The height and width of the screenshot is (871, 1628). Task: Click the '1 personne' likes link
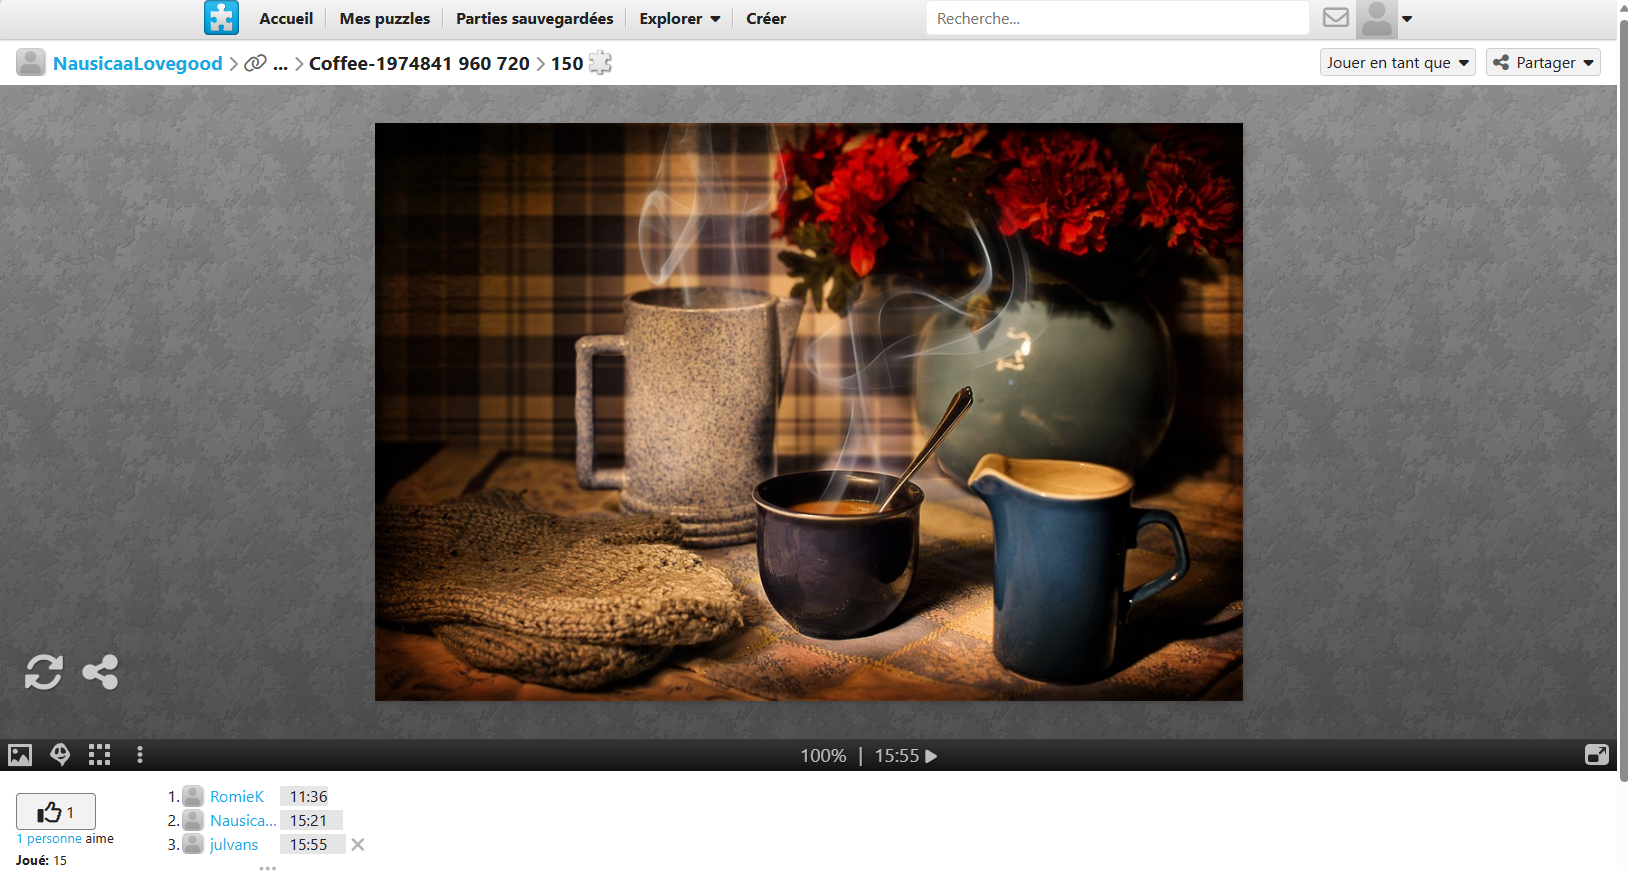(49, 839)
